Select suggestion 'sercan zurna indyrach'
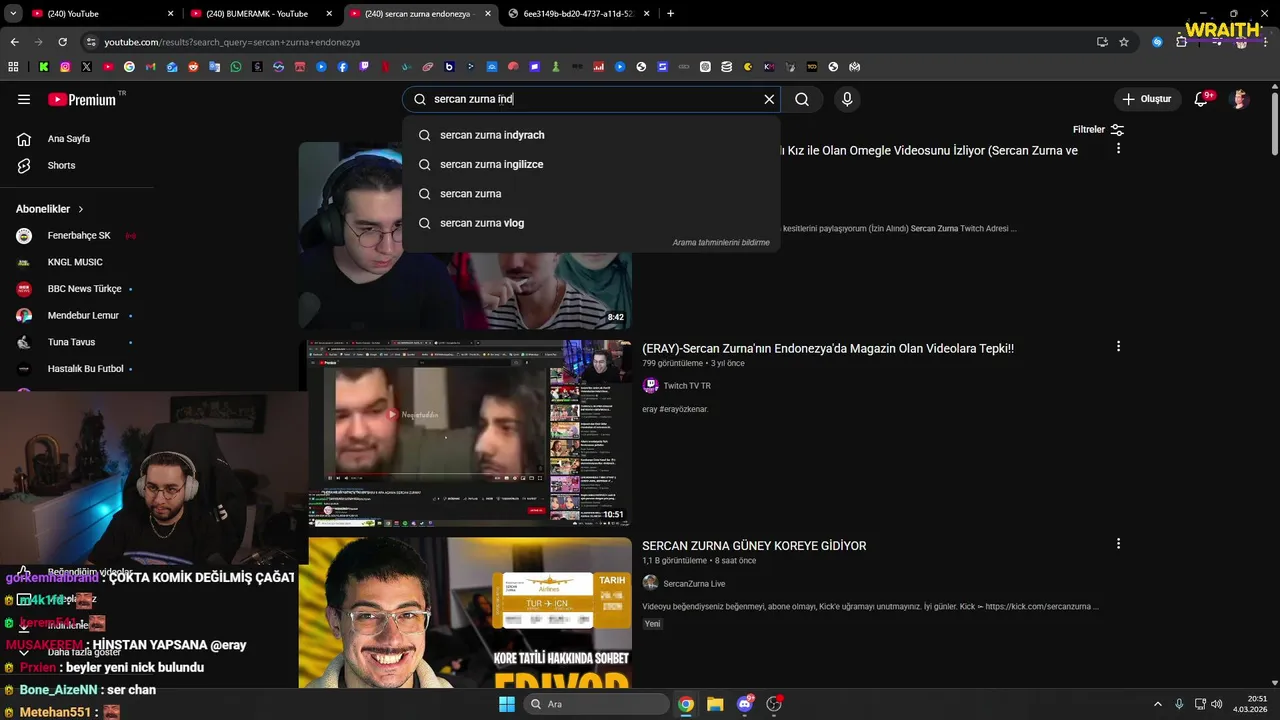The image size is (1280, 720). (x=591, y=135)
